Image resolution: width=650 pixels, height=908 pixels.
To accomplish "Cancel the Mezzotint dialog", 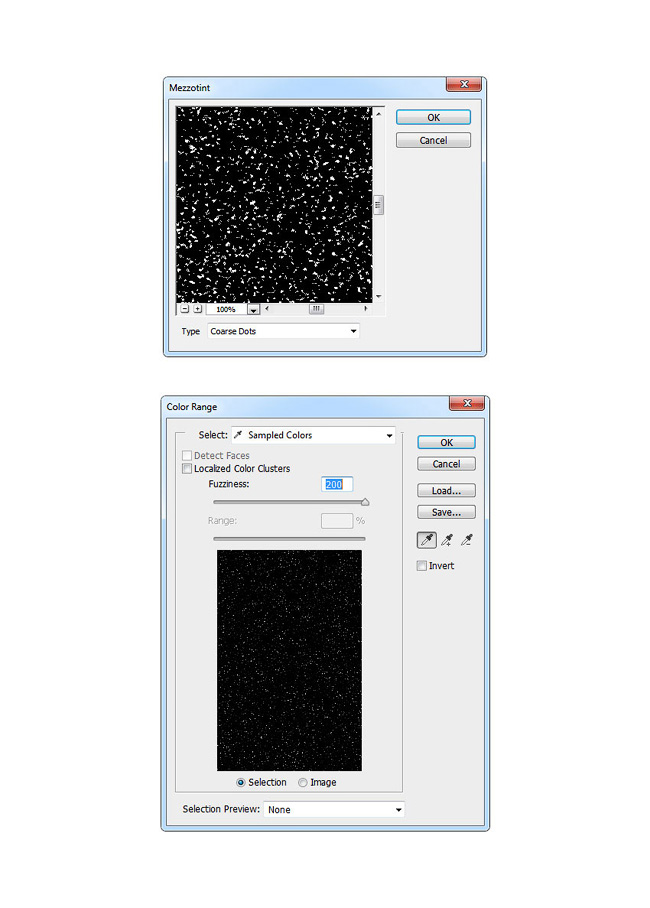I will pos(433,140).
